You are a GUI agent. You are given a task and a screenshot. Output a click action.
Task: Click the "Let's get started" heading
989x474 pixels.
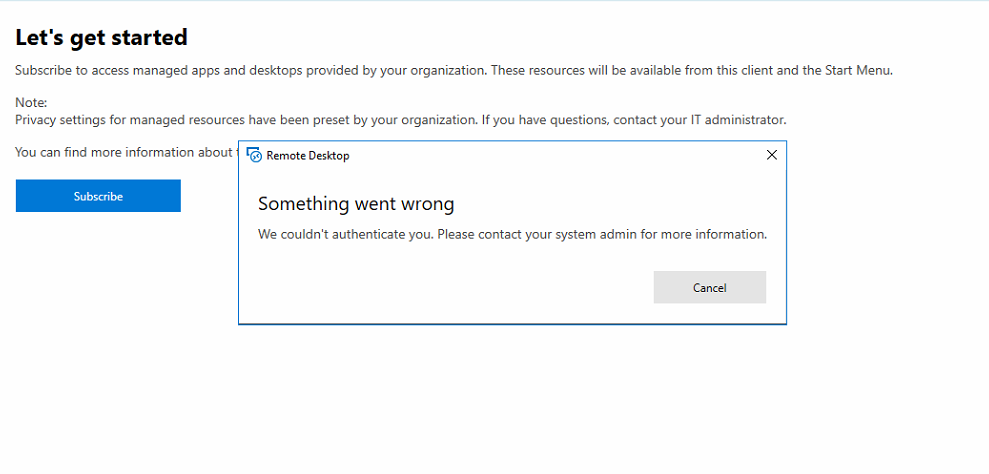[101, 38]
